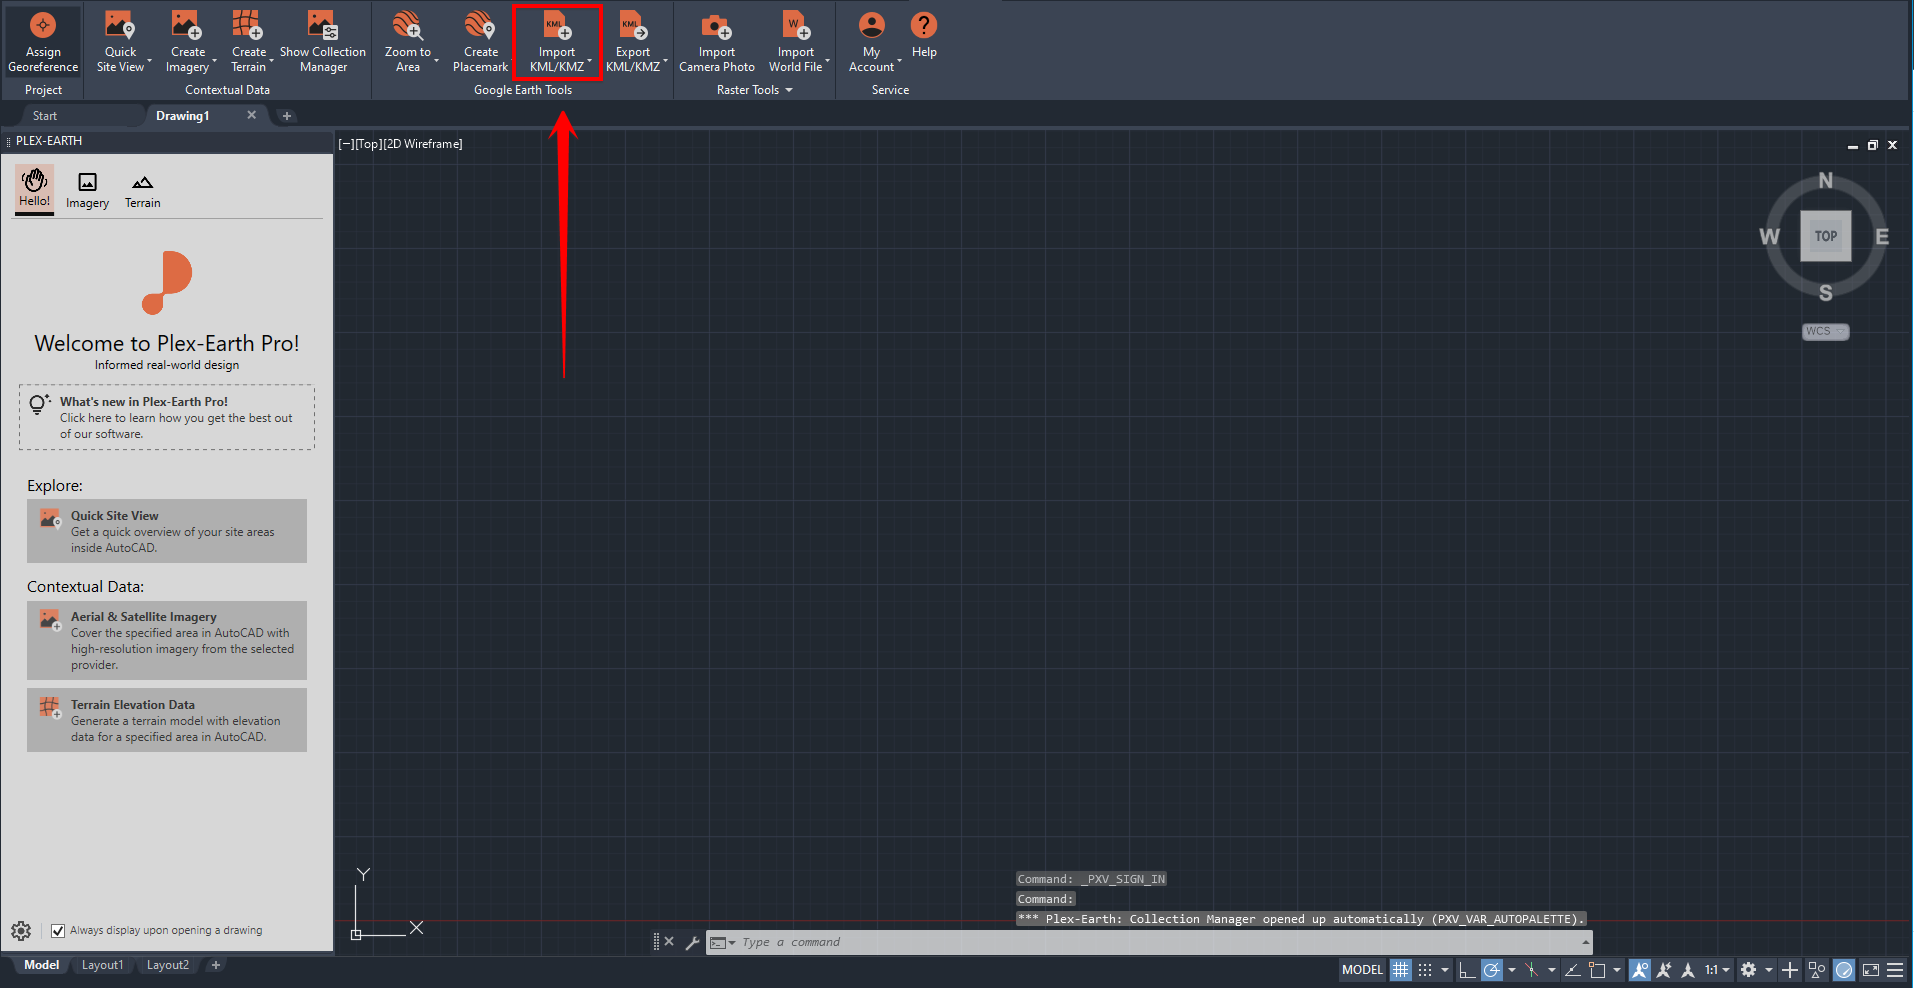Close the command line with X icon

coord(669,942)
